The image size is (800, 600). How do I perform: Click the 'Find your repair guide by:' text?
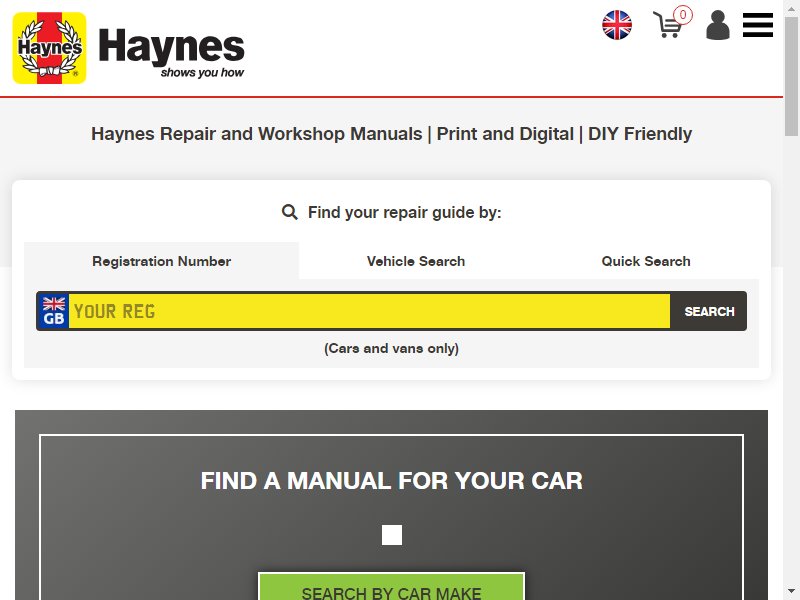coord(404,212)
